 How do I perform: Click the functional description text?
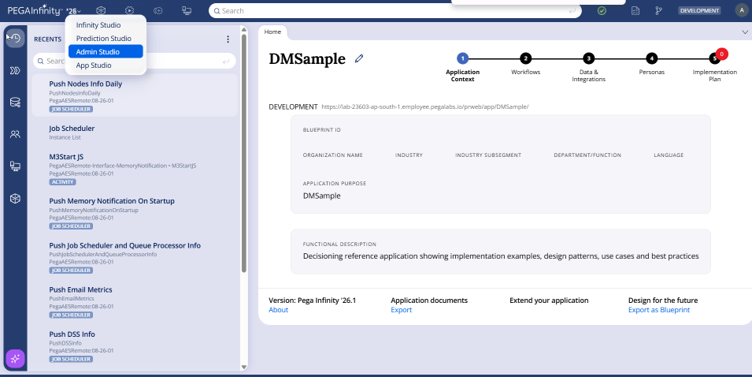click(x=501, y=256)
